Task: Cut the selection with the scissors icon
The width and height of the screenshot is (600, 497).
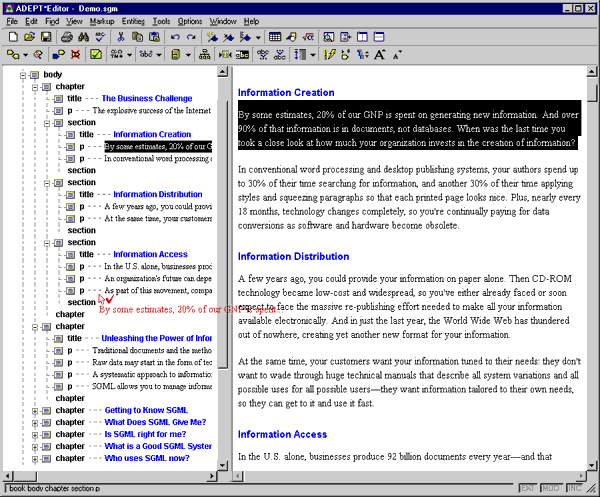Action: pos(121,37)
